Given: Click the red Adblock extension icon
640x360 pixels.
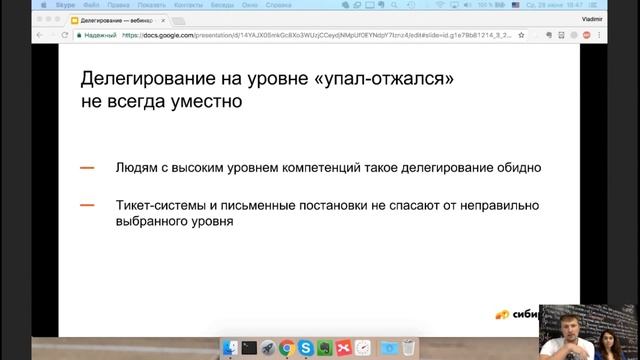Looking at the screenshot, I should (x=587, y=36).
